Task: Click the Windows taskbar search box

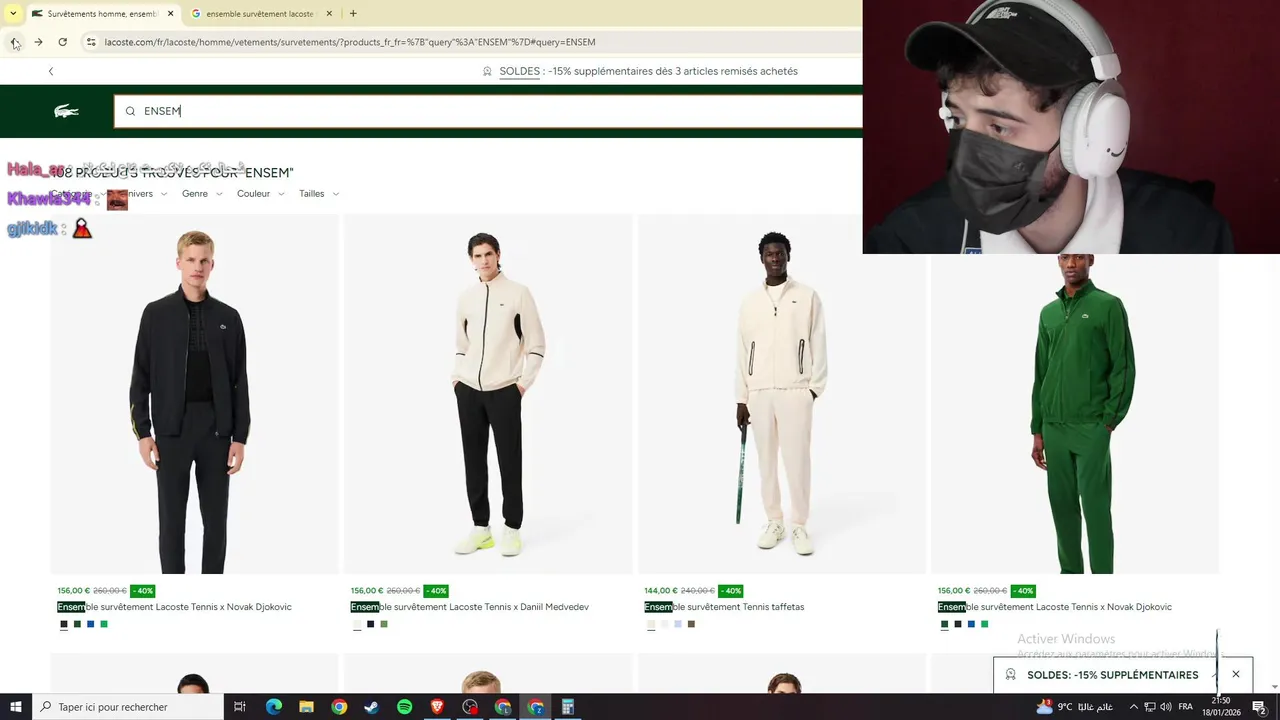Action: point(127,707)
